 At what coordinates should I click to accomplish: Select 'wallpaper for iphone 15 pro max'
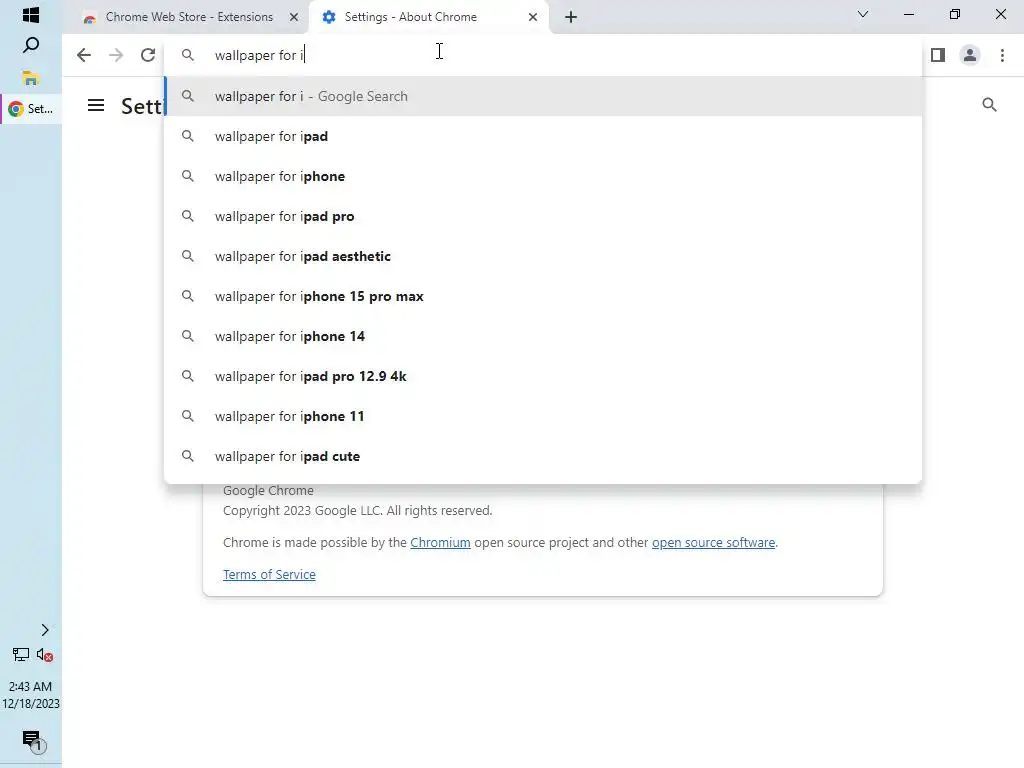click(x=543, y=296)
